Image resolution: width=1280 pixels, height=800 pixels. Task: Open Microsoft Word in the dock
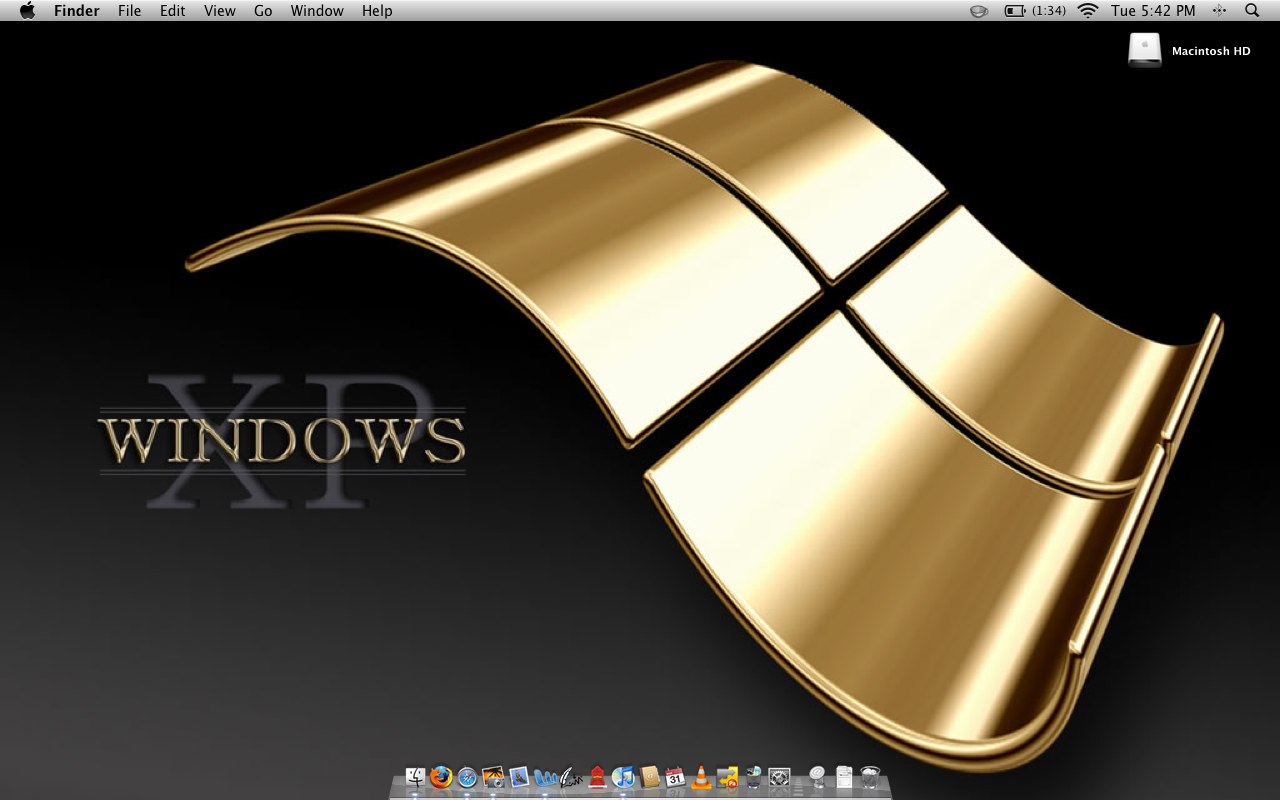click(545, 777)
